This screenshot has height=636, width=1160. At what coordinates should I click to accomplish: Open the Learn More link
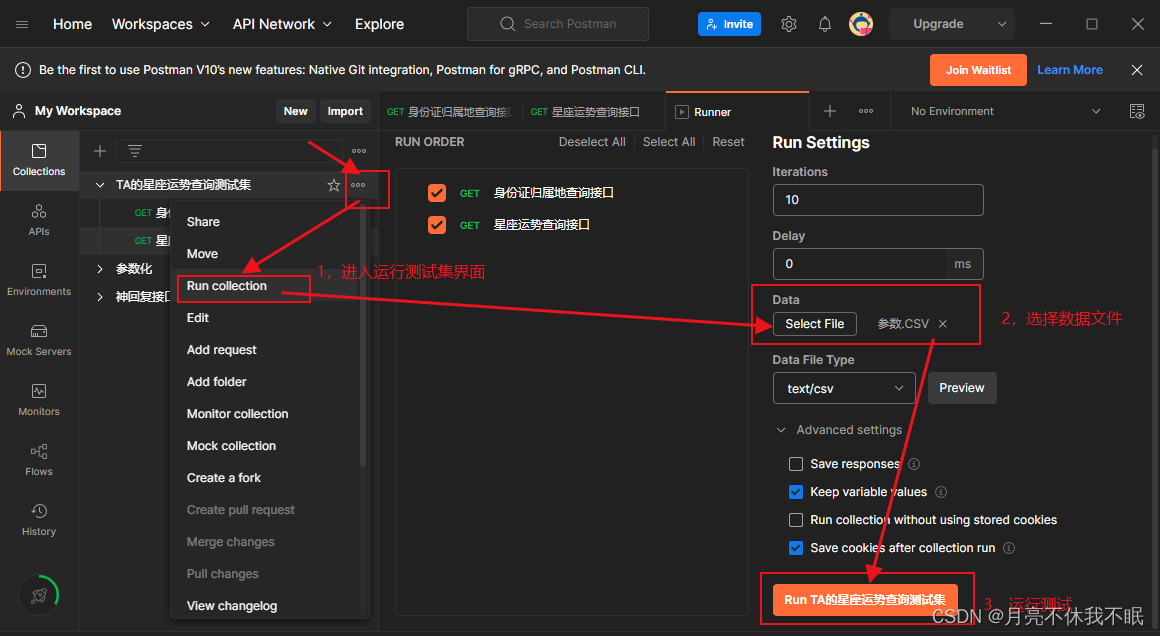coord(1070,70)
